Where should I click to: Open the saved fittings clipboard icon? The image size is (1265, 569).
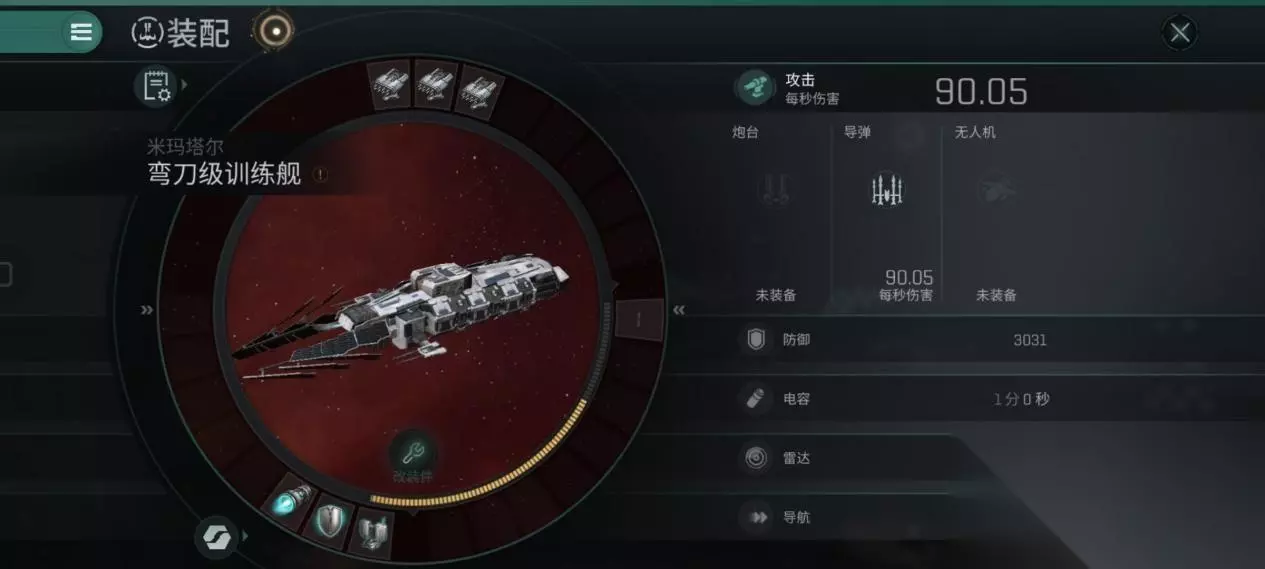point(155,86)
